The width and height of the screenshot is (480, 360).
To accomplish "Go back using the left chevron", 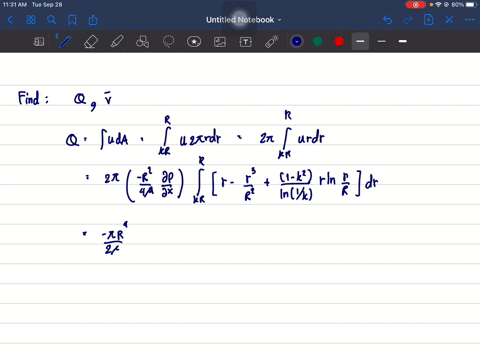I will point(10,20).
